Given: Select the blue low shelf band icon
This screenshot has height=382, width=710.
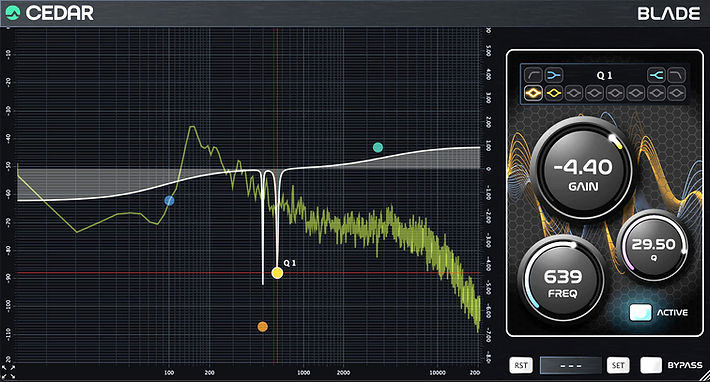Looking at the screenshot, I should [x=553, y=75].
